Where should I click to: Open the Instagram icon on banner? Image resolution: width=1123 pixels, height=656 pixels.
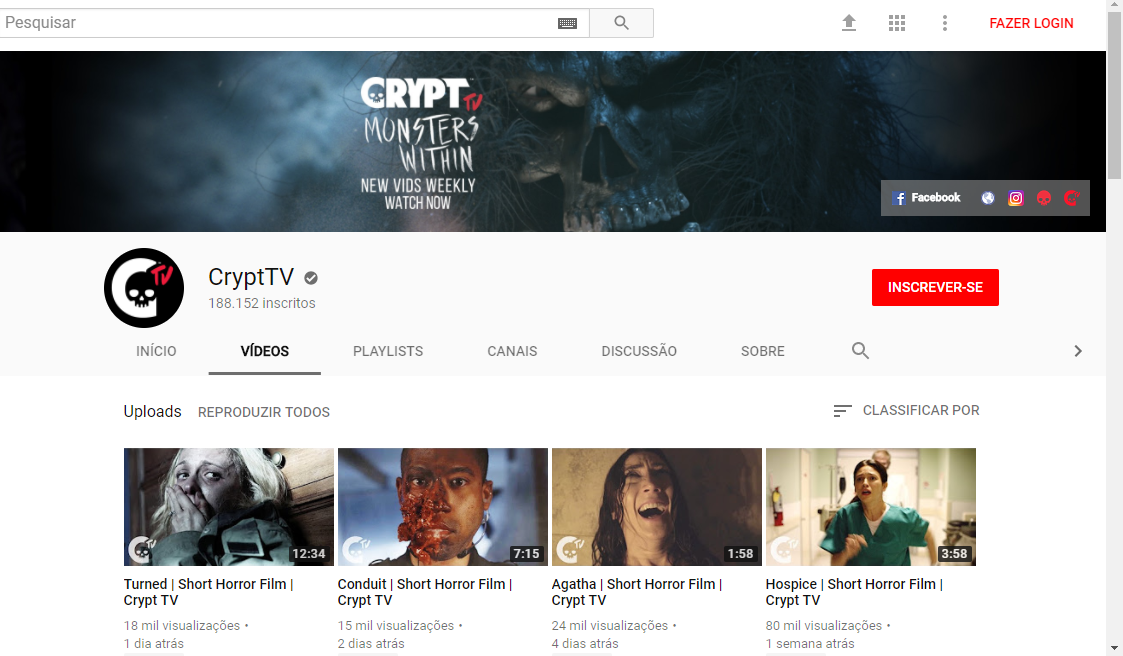click(1016, 198)
